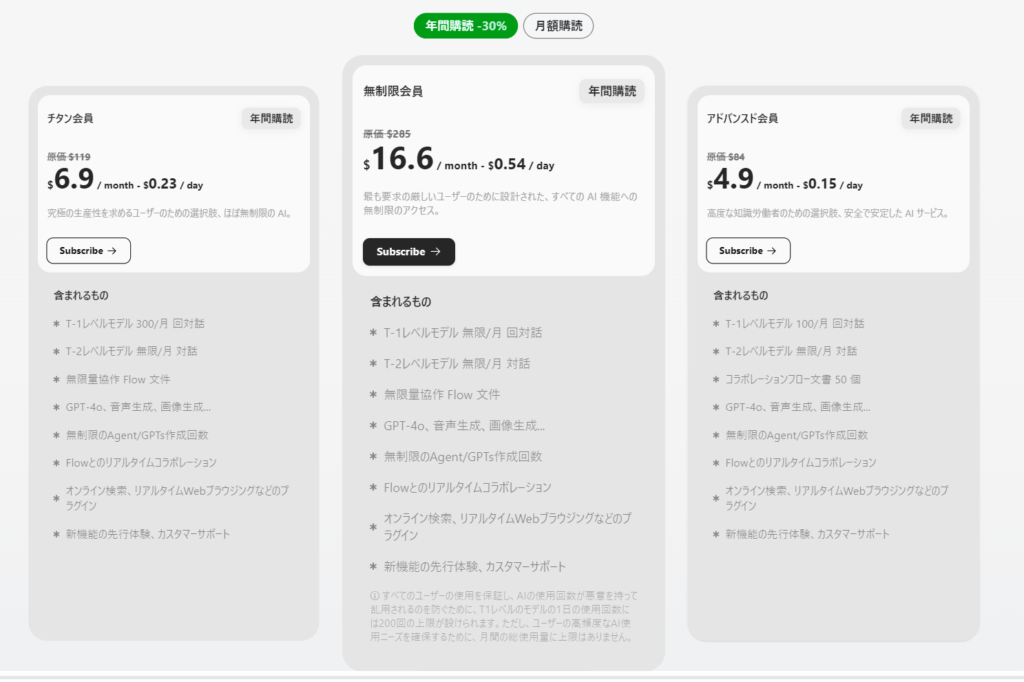The image size is (1024, 682).
Task: Click the info icon beside the usage footnote
Action: tap(374, 596)
